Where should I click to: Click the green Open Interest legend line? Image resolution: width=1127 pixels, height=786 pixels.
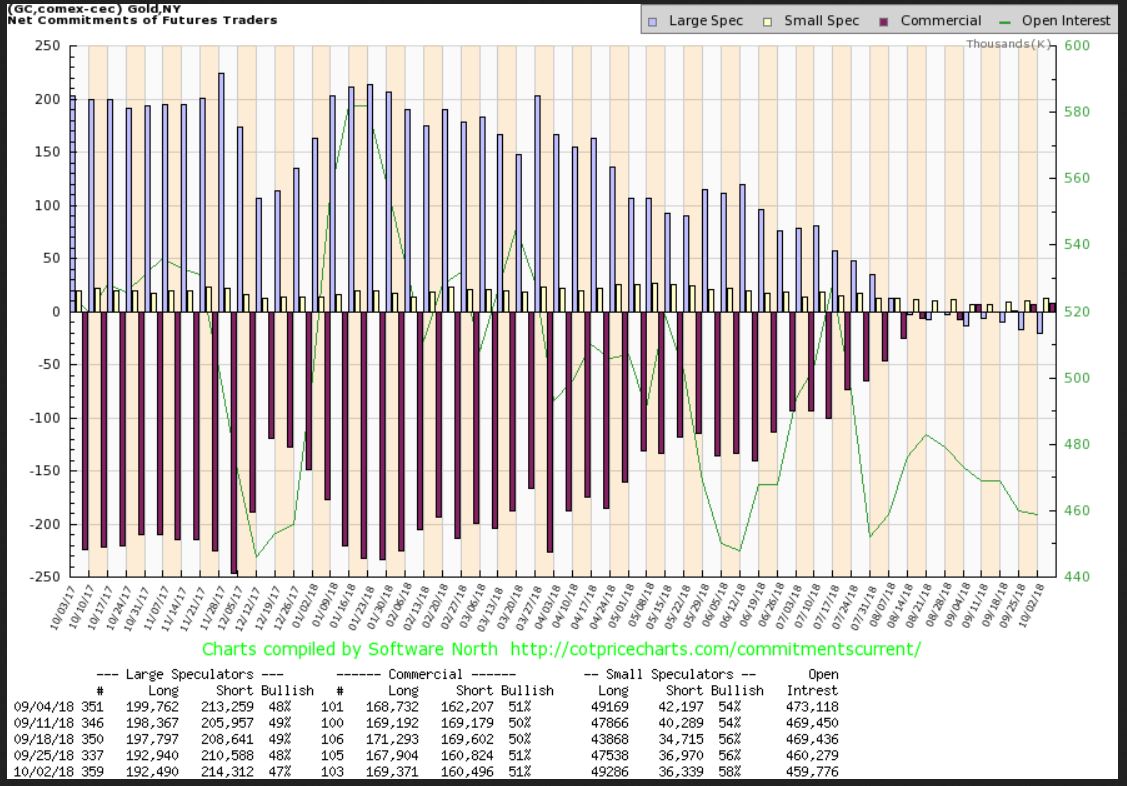click(1004, 21)
